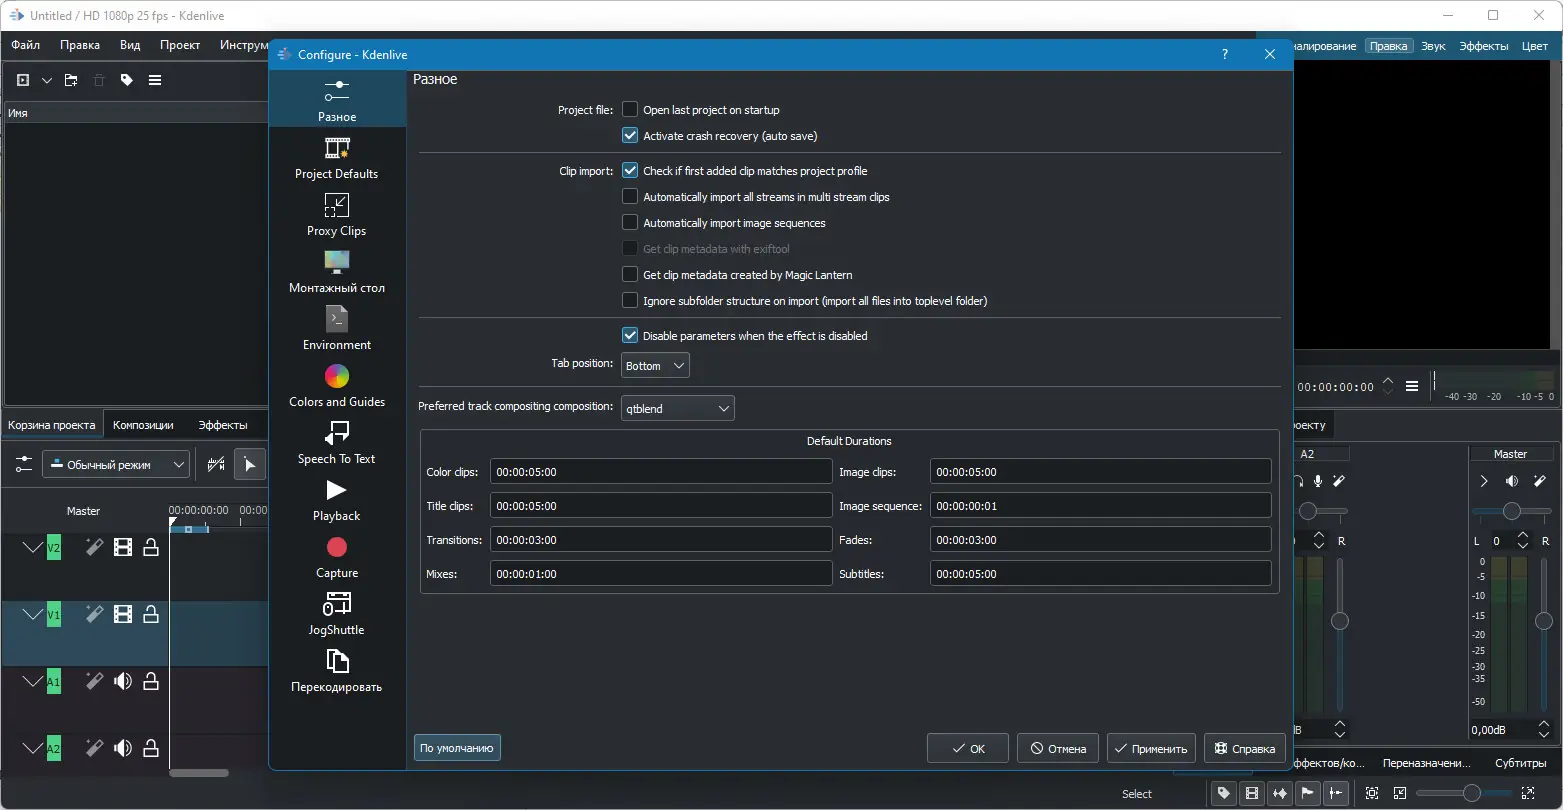Collapse track A2 with its chevron

point(33,748)
